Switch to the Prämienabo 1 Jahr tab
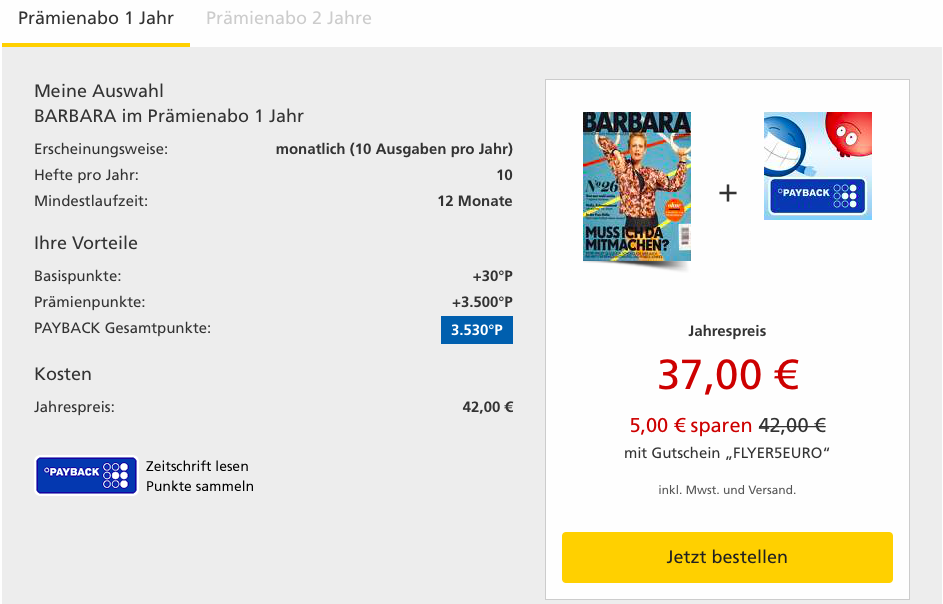 96,19
